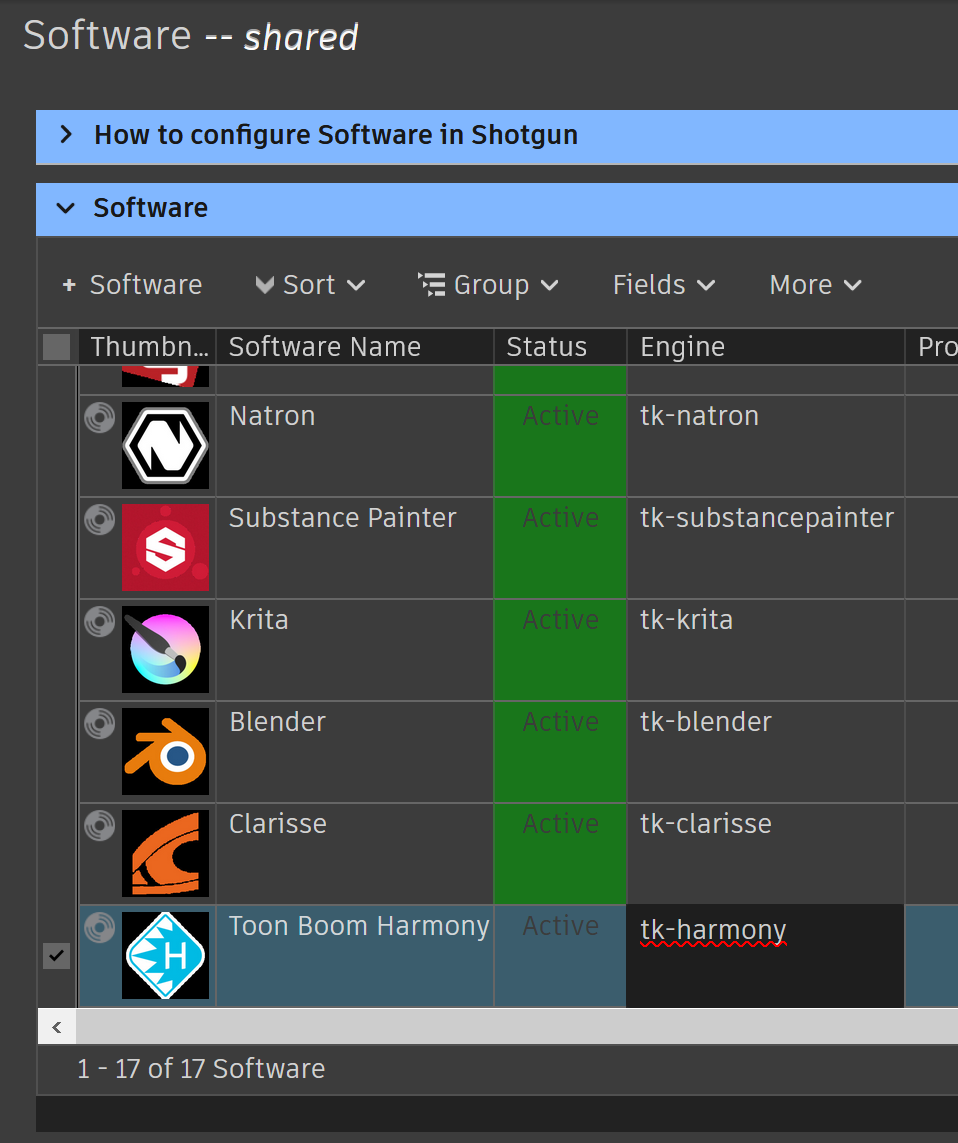The image size is (958, 1143).
Task: Open the Substance Painter thumbnail icon
Action: (165, 547)
